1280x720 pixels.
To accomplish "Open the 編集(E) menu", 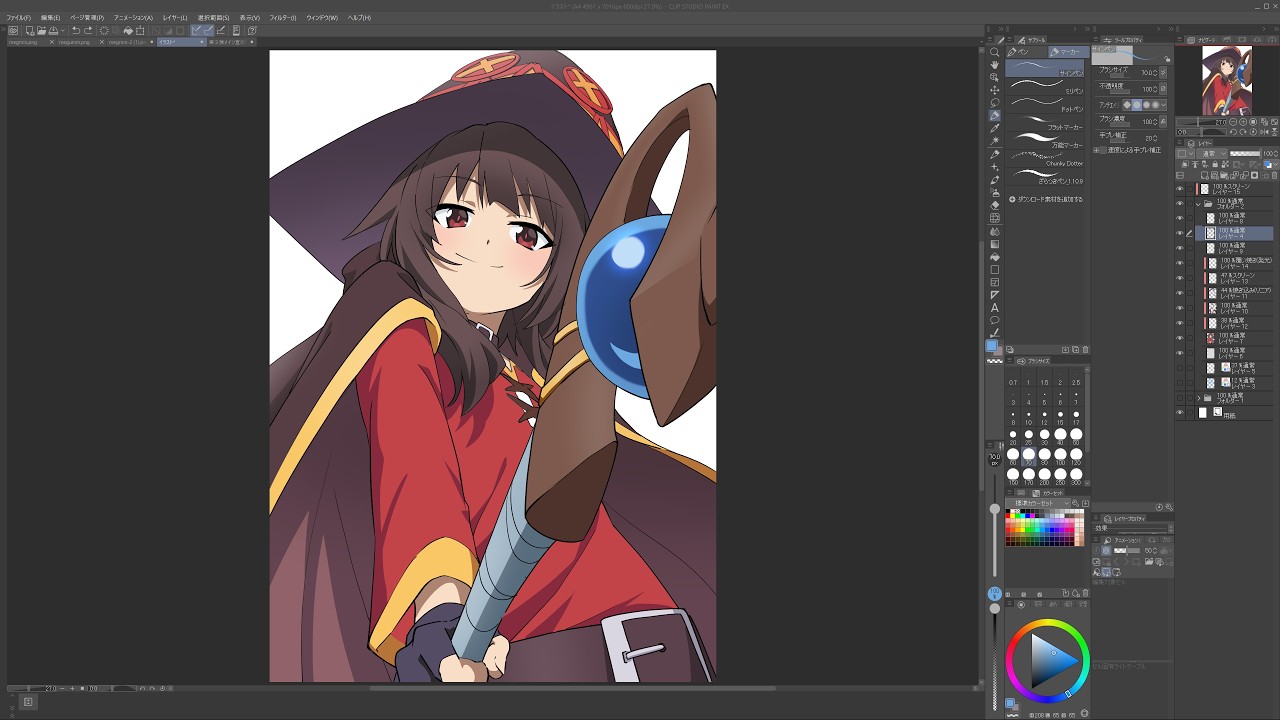I will pos(51,18).
